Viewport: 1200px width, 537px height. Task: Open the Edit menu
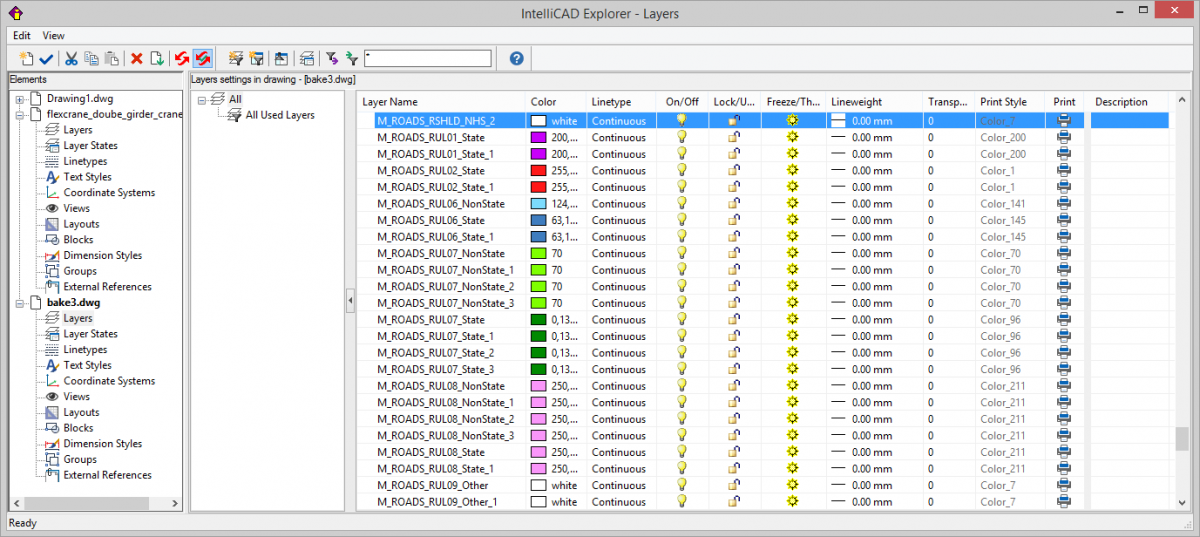(21, 35)
